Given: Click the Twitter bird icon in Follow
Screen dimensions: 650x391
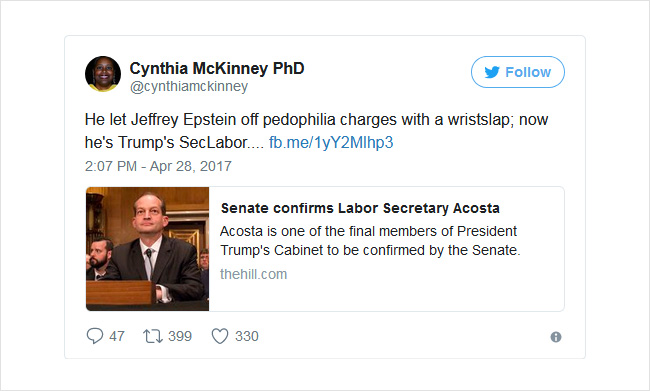Looking at the screenshot, I should [x=492, y=72].
